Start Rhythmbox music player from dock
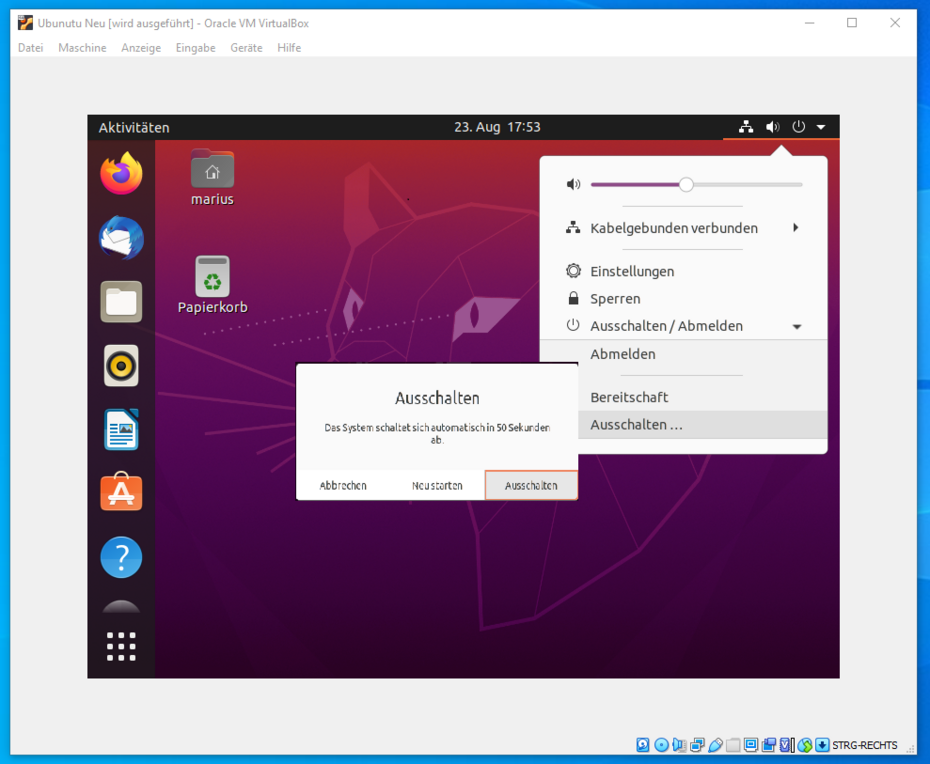 pos(121,366)
